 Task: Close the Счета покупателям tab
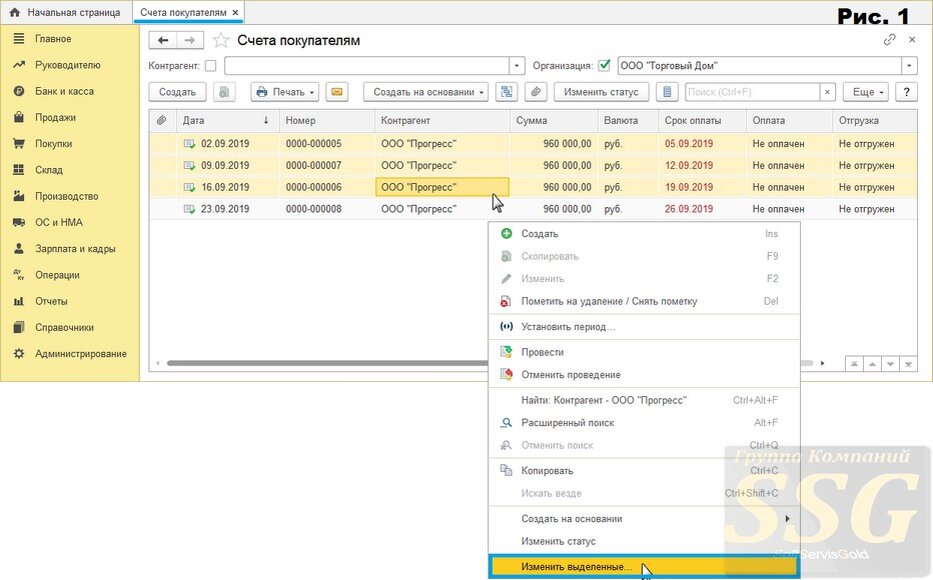(x=236, y=12)
